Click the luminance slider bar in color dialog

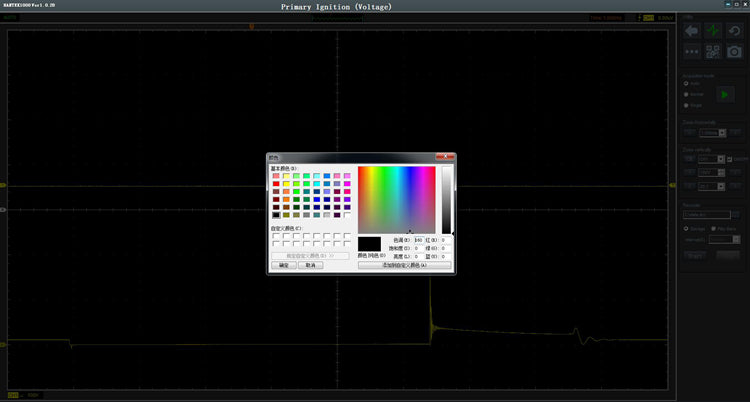coord(447,200)
